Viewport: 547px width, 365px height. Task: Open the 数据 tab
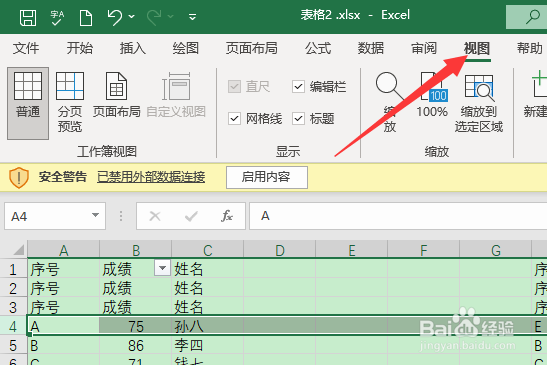(370, 48)
